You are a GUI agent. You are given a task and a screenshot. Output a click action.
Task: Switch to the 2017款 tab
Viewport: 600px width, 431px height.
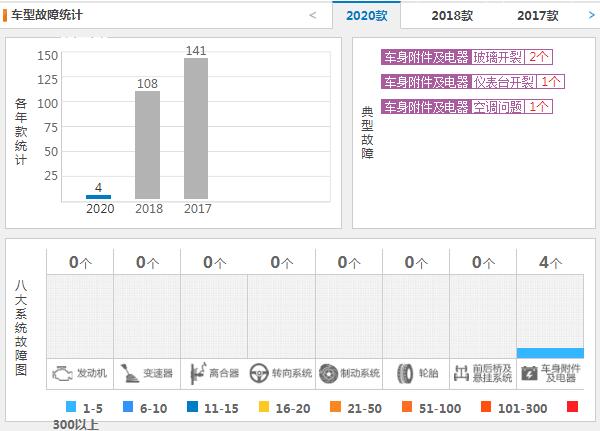point(538,16)
